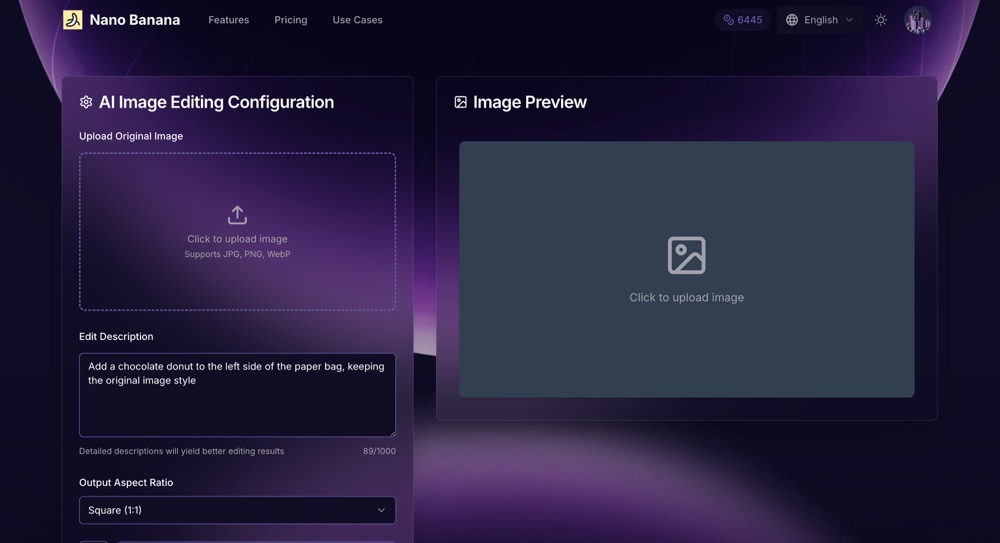Click the 'Detailed descriptions will yield better editing results' hint

click(182, 451)
